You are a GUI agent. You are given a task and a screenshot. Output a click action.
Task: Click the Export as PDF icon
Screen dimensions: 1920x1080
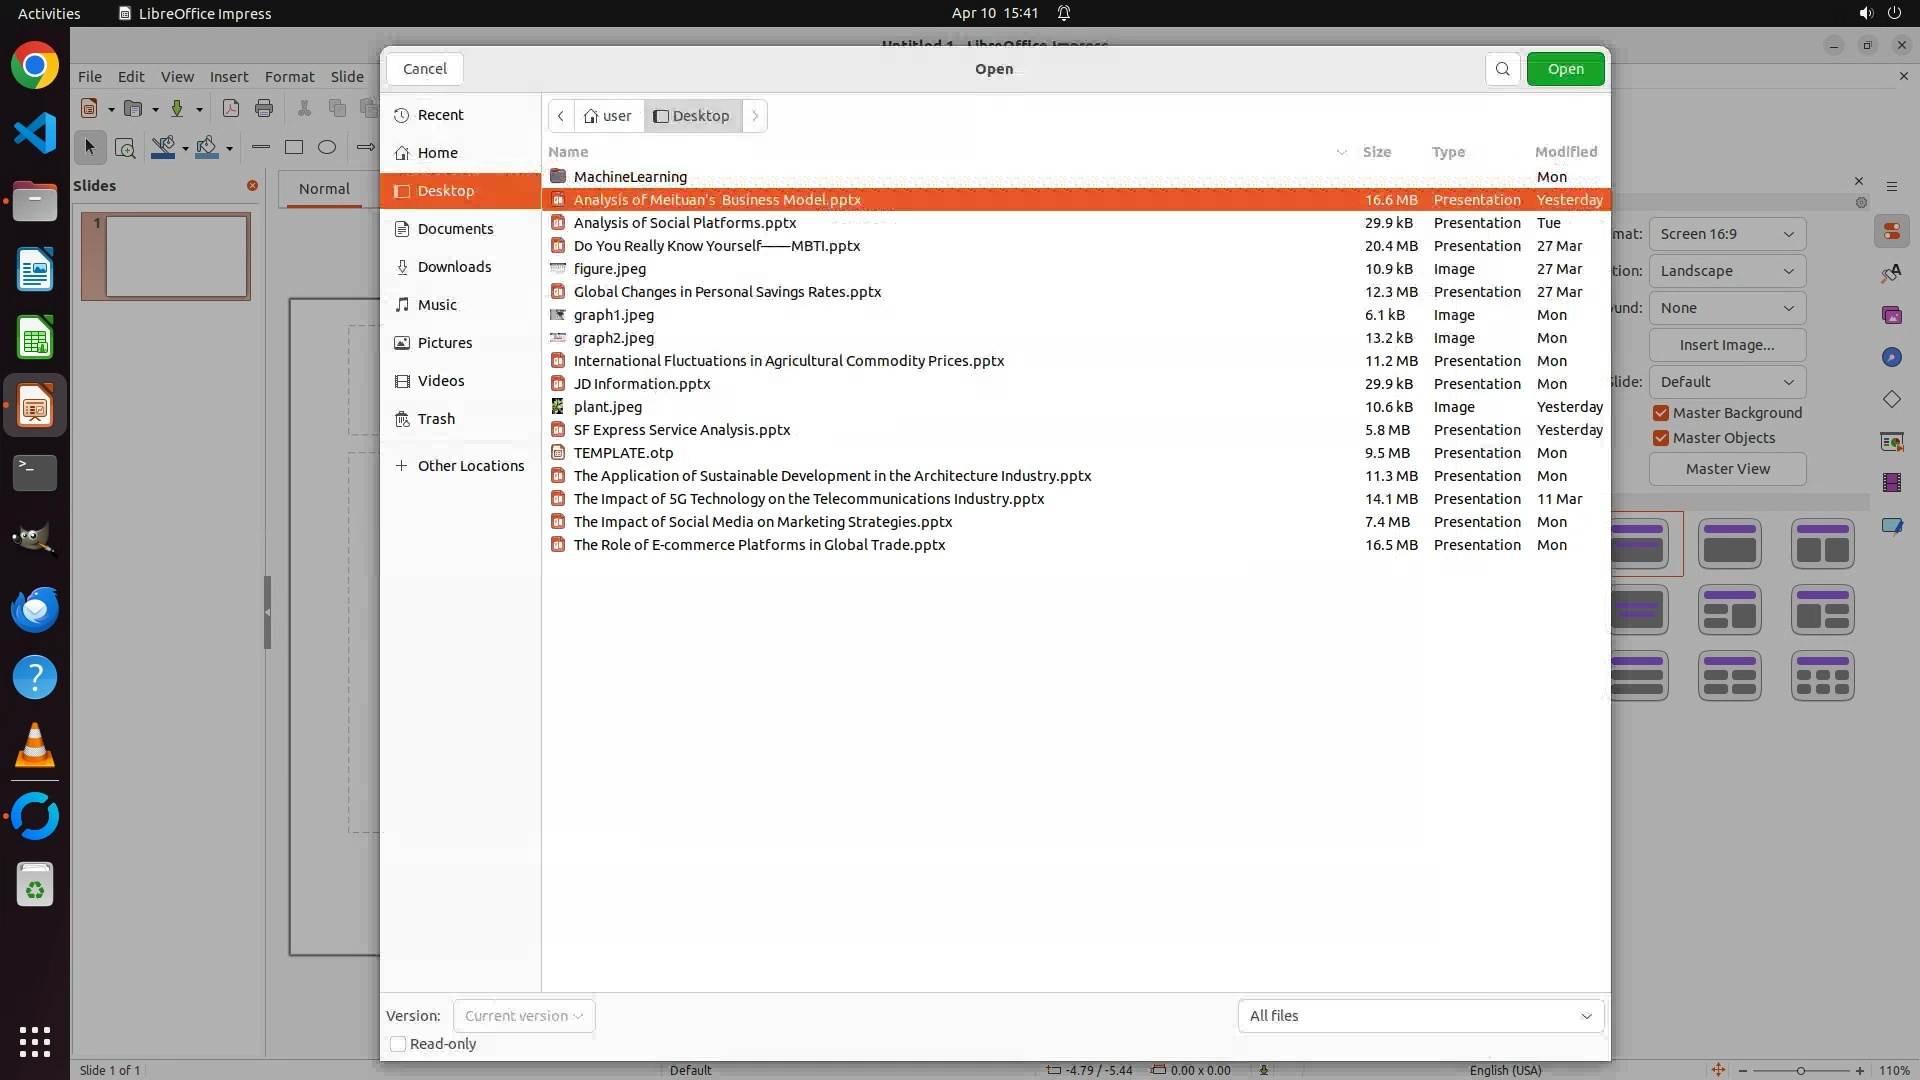tap(231, 108)
